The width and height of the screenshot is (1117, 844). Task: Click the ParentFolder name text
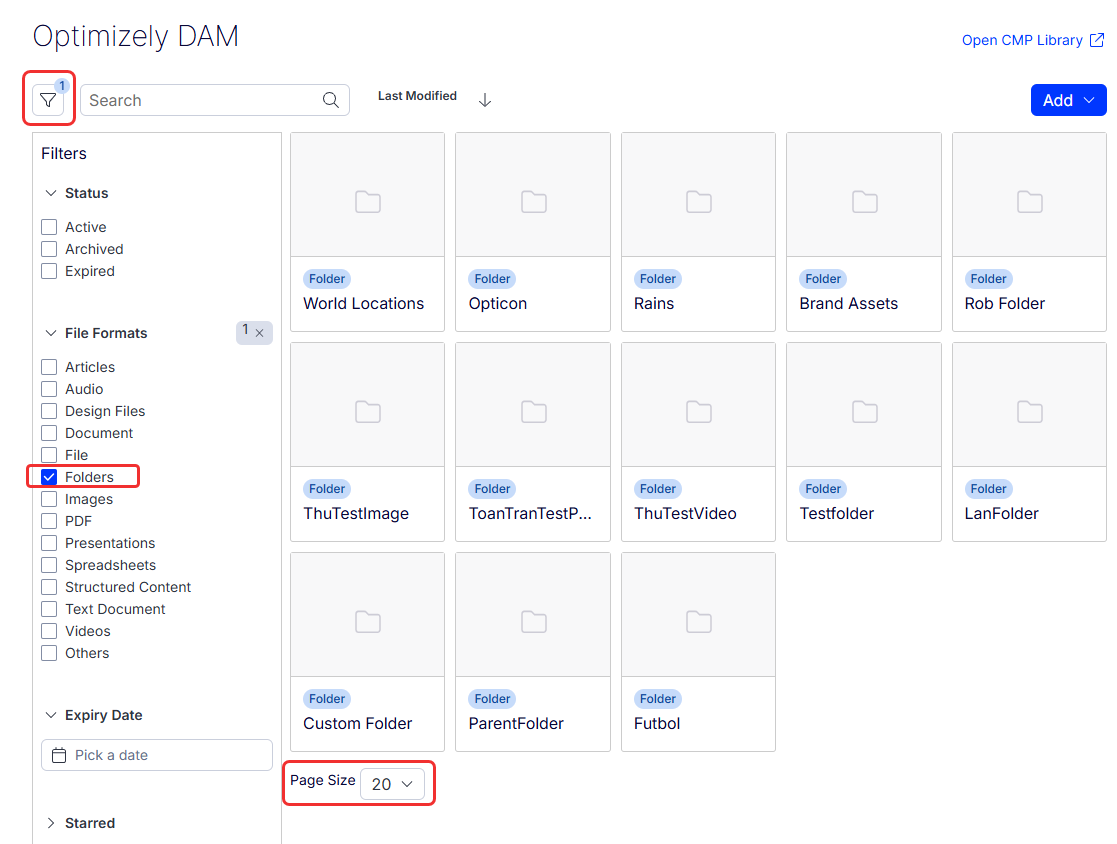(516, 724)
